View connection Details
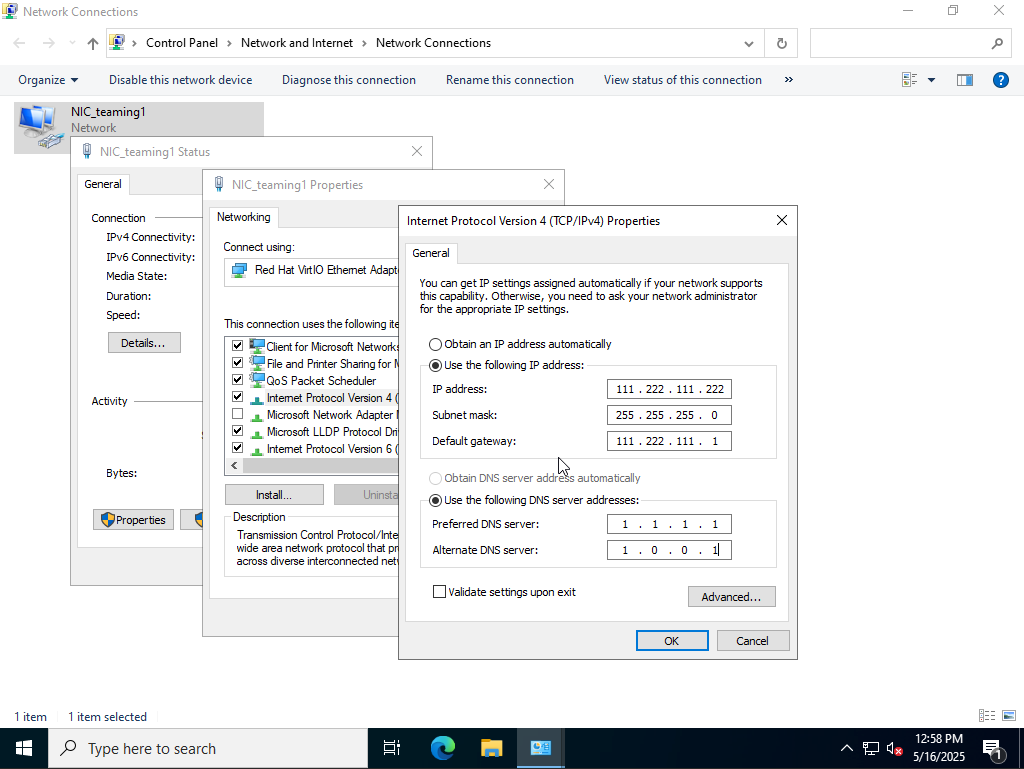 point(144,342)
